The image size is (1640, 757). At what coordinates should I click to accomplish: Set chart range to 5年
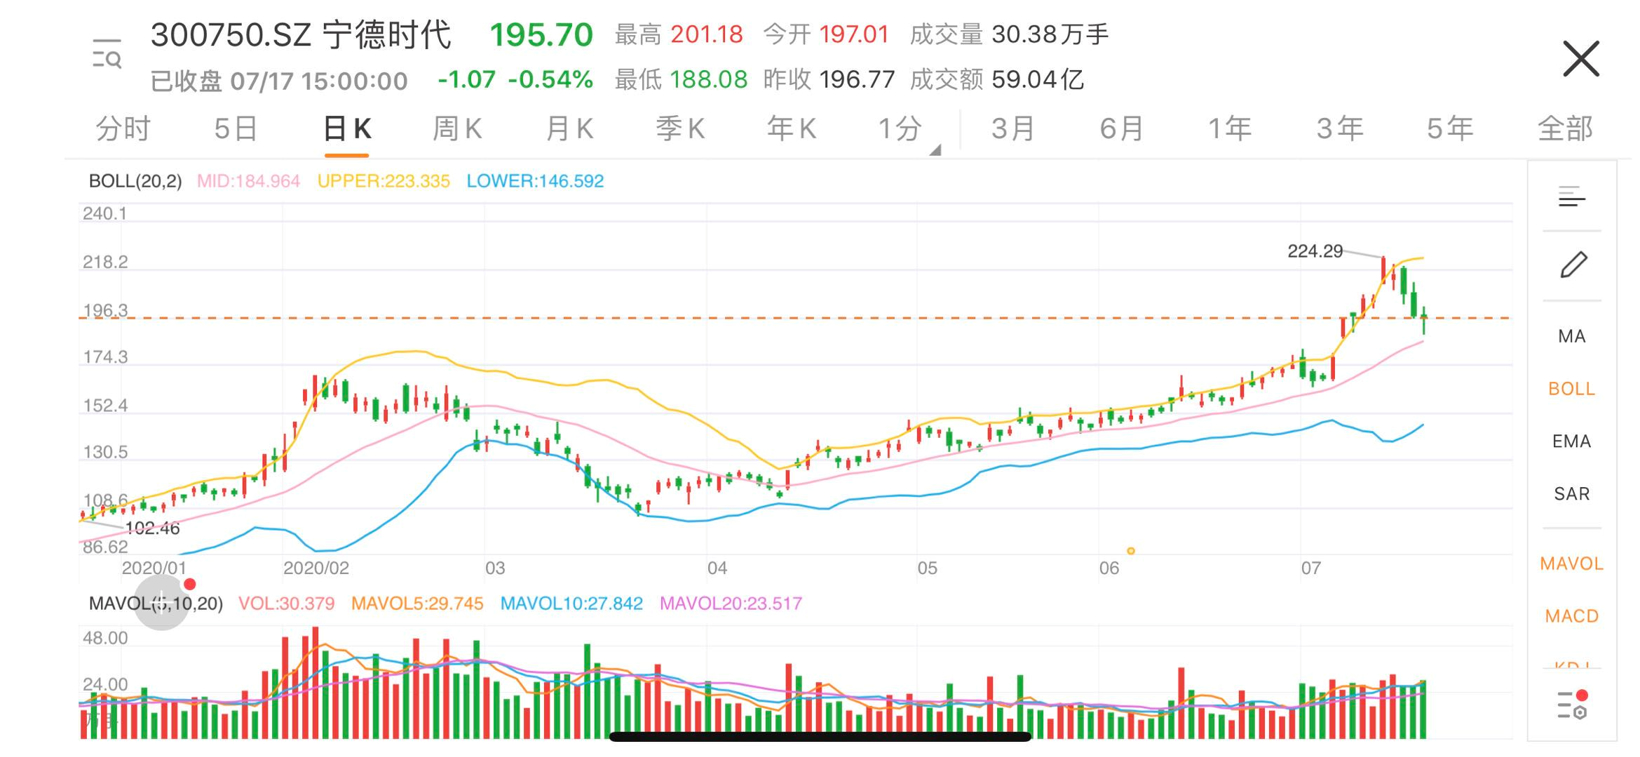[1449, 129]
